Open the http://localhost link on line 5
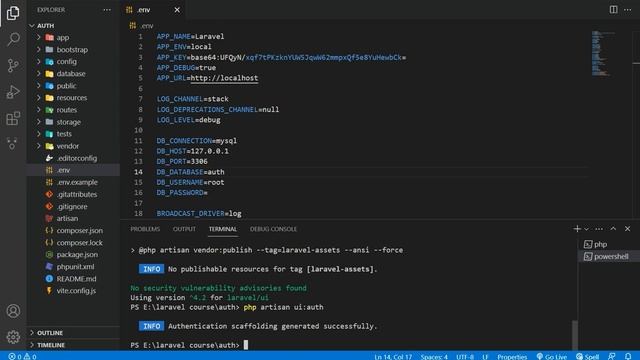 [224, 78]
